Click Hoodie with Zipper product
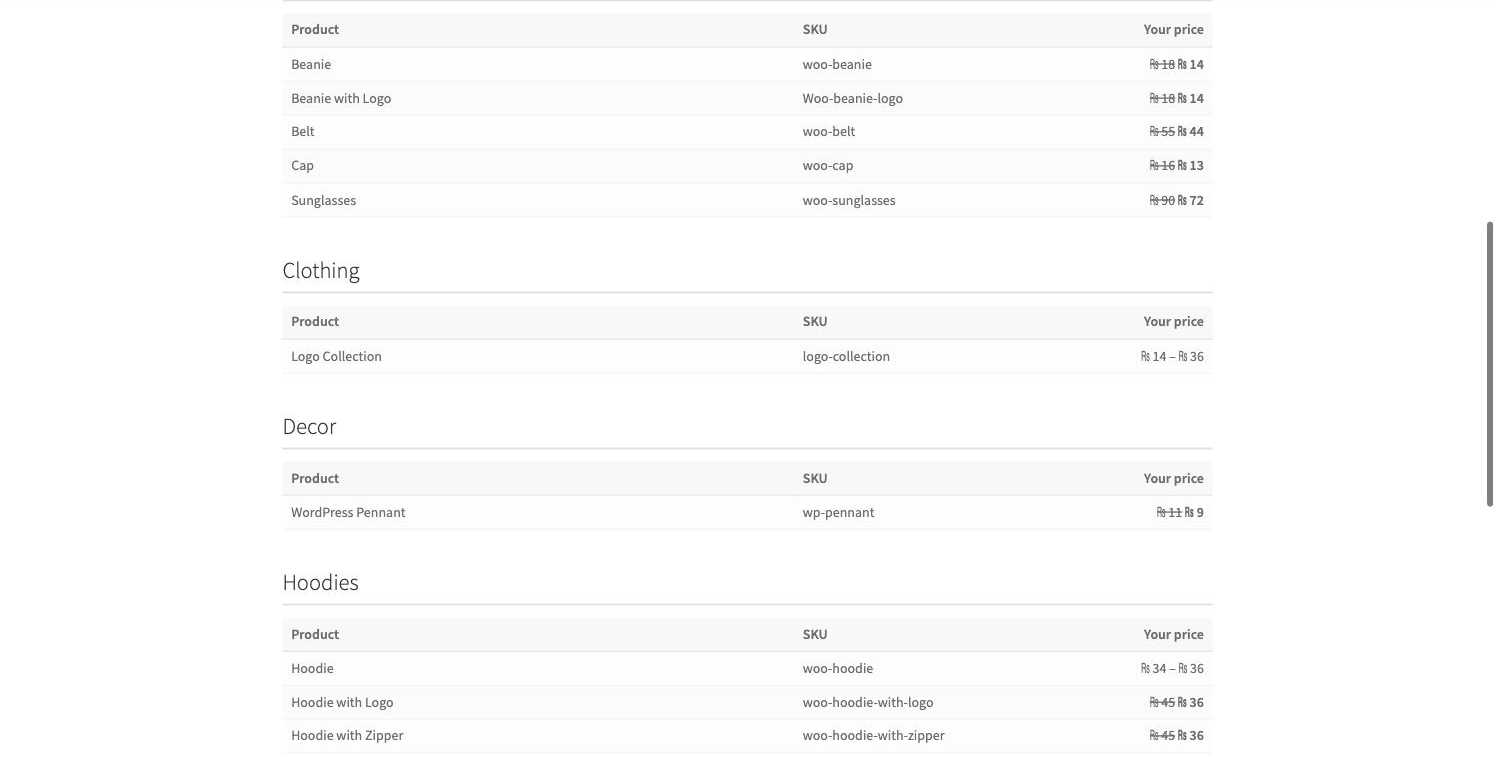 pos(347,735)
